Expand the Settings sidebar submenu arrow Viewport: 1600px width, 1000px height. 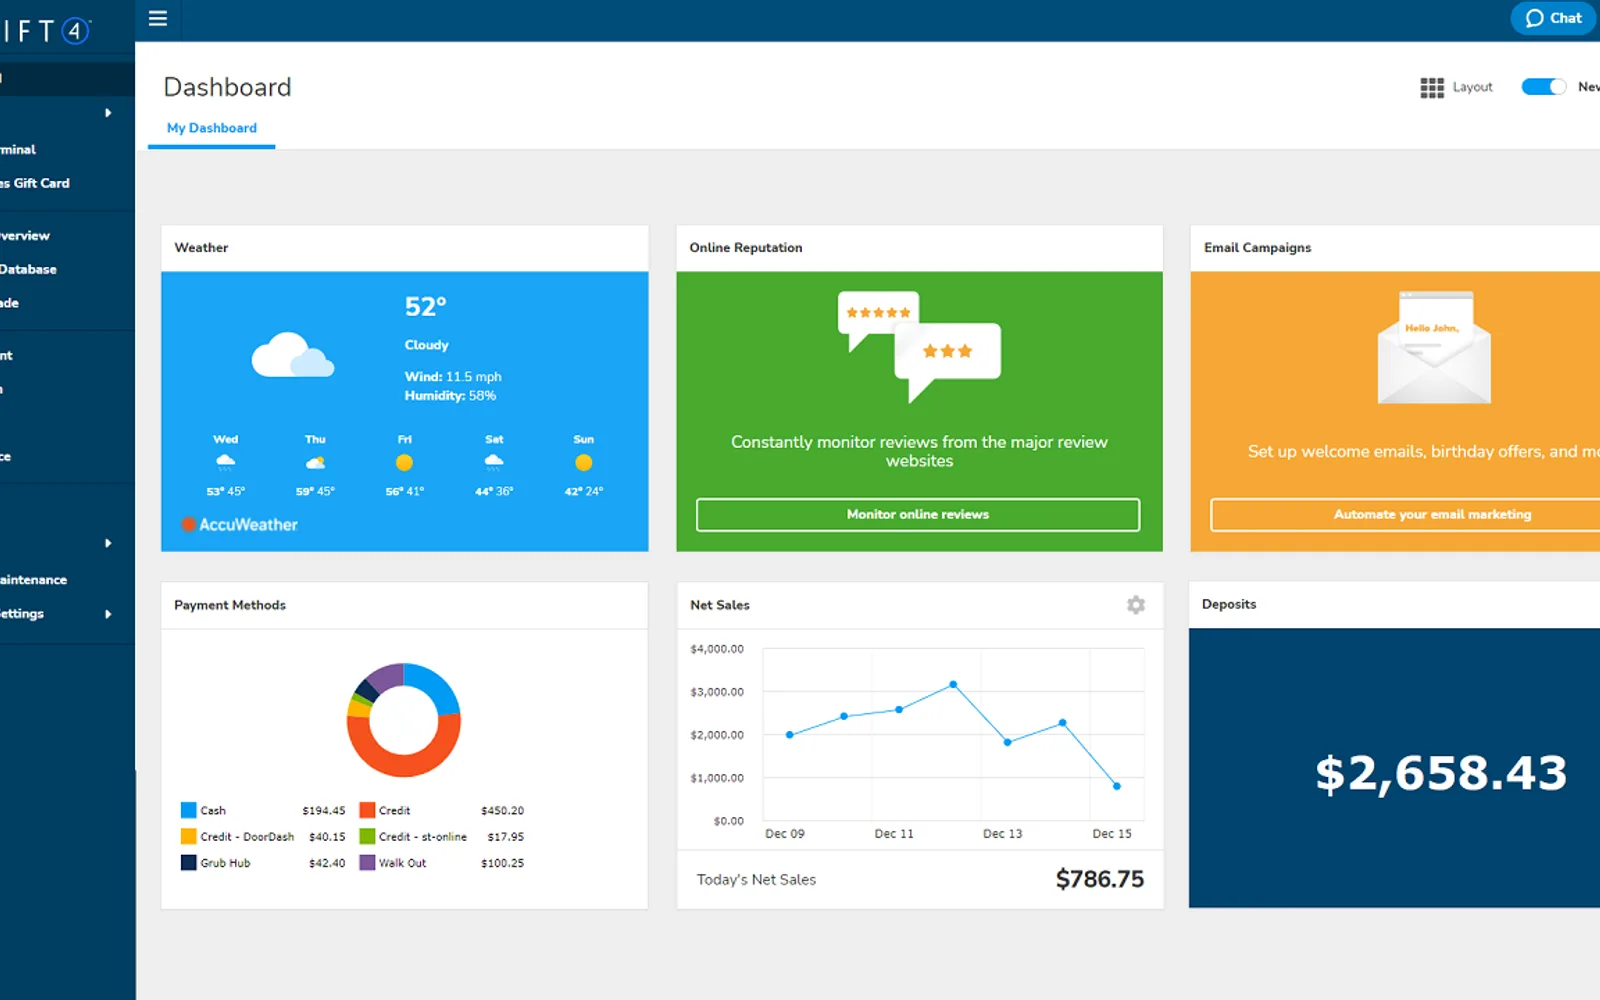(108, 614)
